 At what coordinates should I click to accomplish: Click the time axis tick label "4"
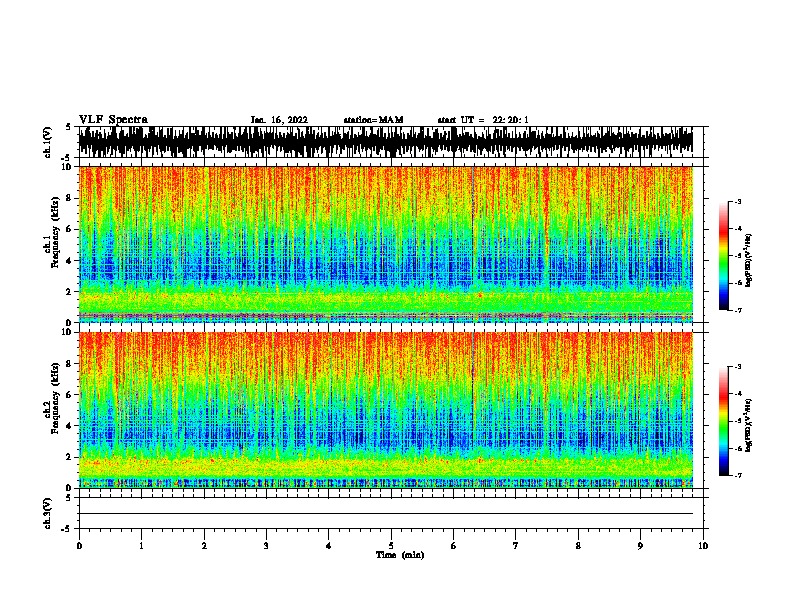coord(329,546)
